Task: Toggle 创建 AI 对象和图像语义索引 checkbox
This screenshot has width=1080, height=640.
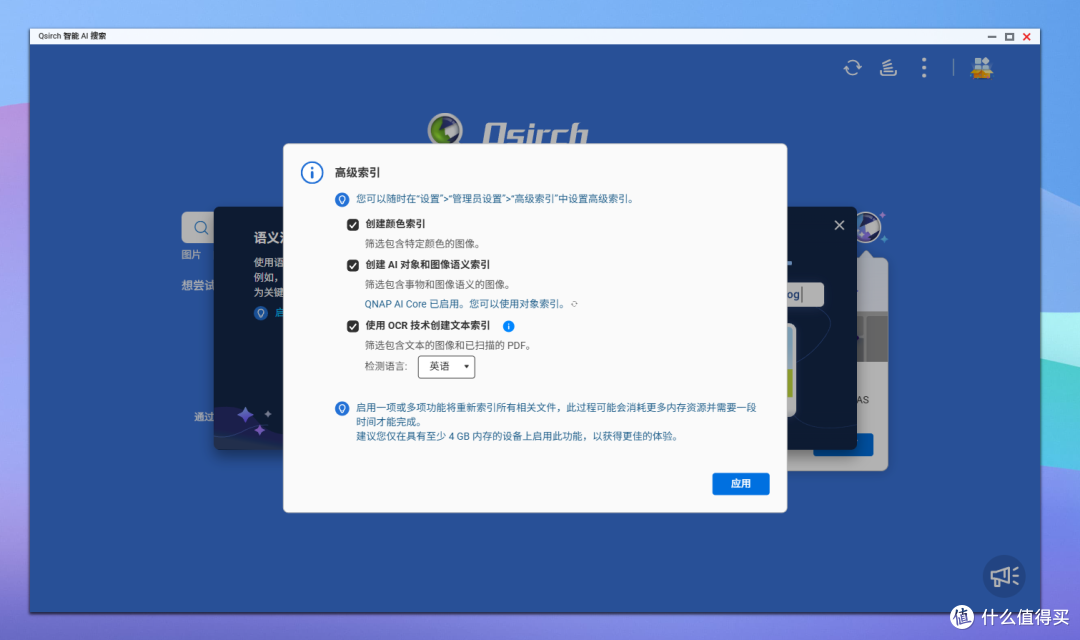Action: pos(353,265)
